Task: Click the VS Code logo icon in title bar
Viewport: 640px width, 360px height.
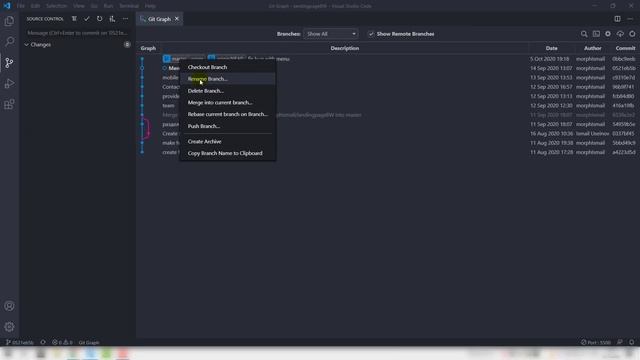Action: [7, 6]
